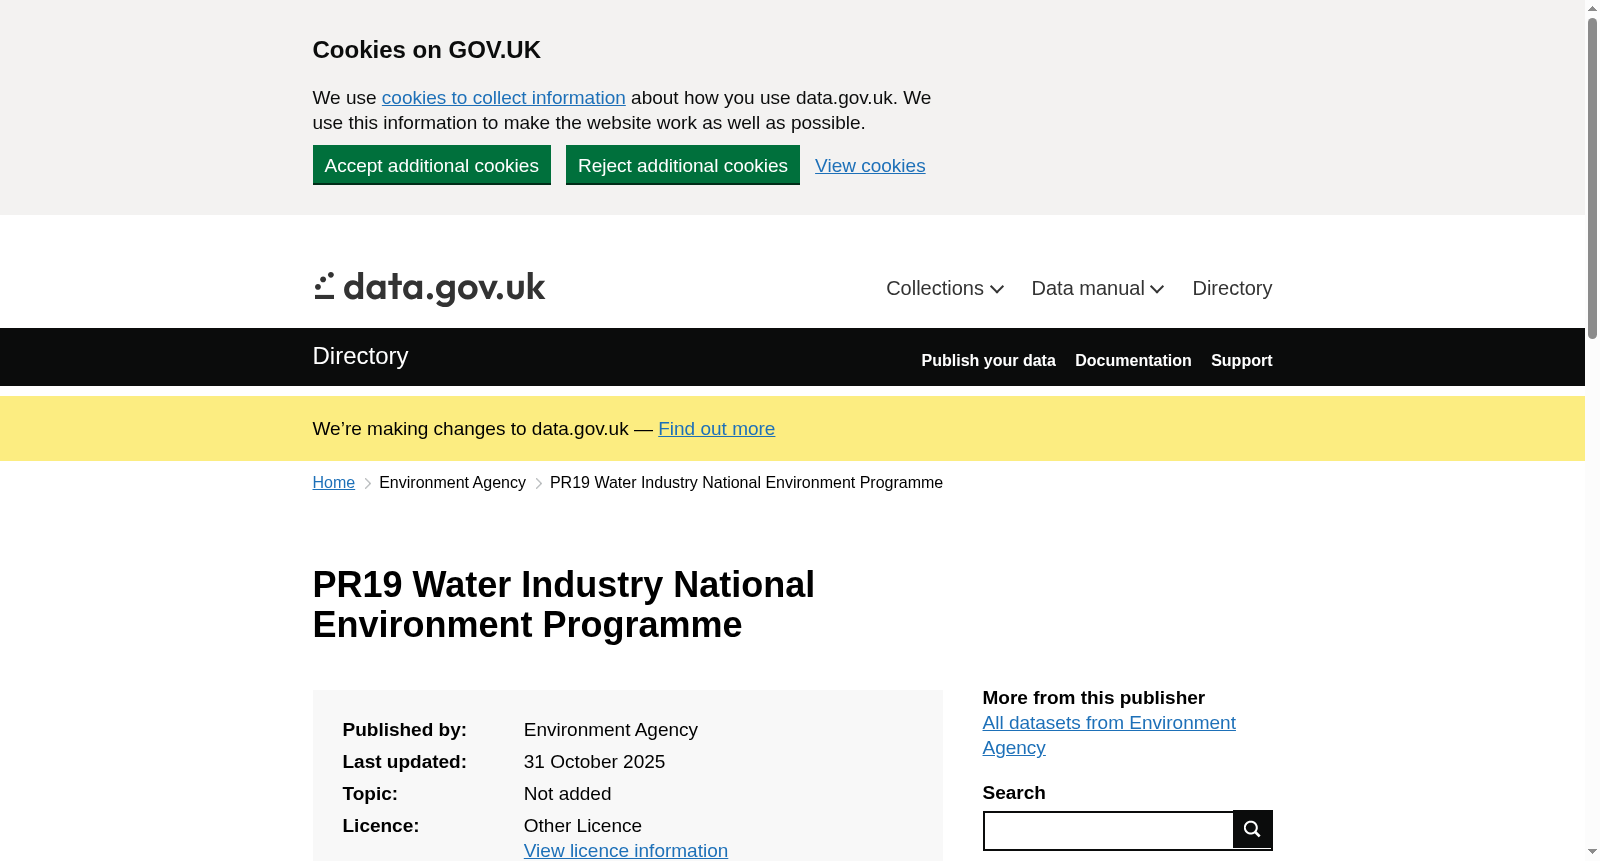Image resolution: width=1600 pixels, height=861 pixels.
Task: Open 'cookies to collect information' link
Action: point(503,98)
